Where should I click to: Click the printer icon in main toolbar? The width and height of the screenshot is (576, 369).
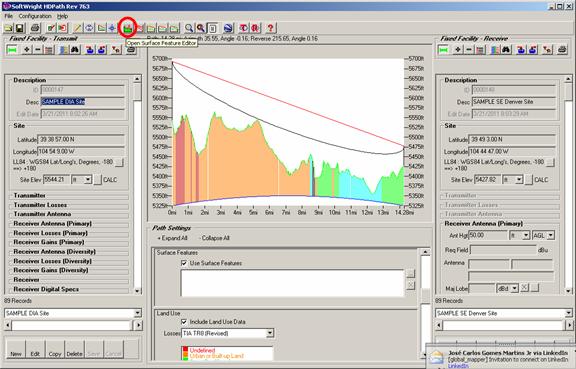click(x=35, y=28)
